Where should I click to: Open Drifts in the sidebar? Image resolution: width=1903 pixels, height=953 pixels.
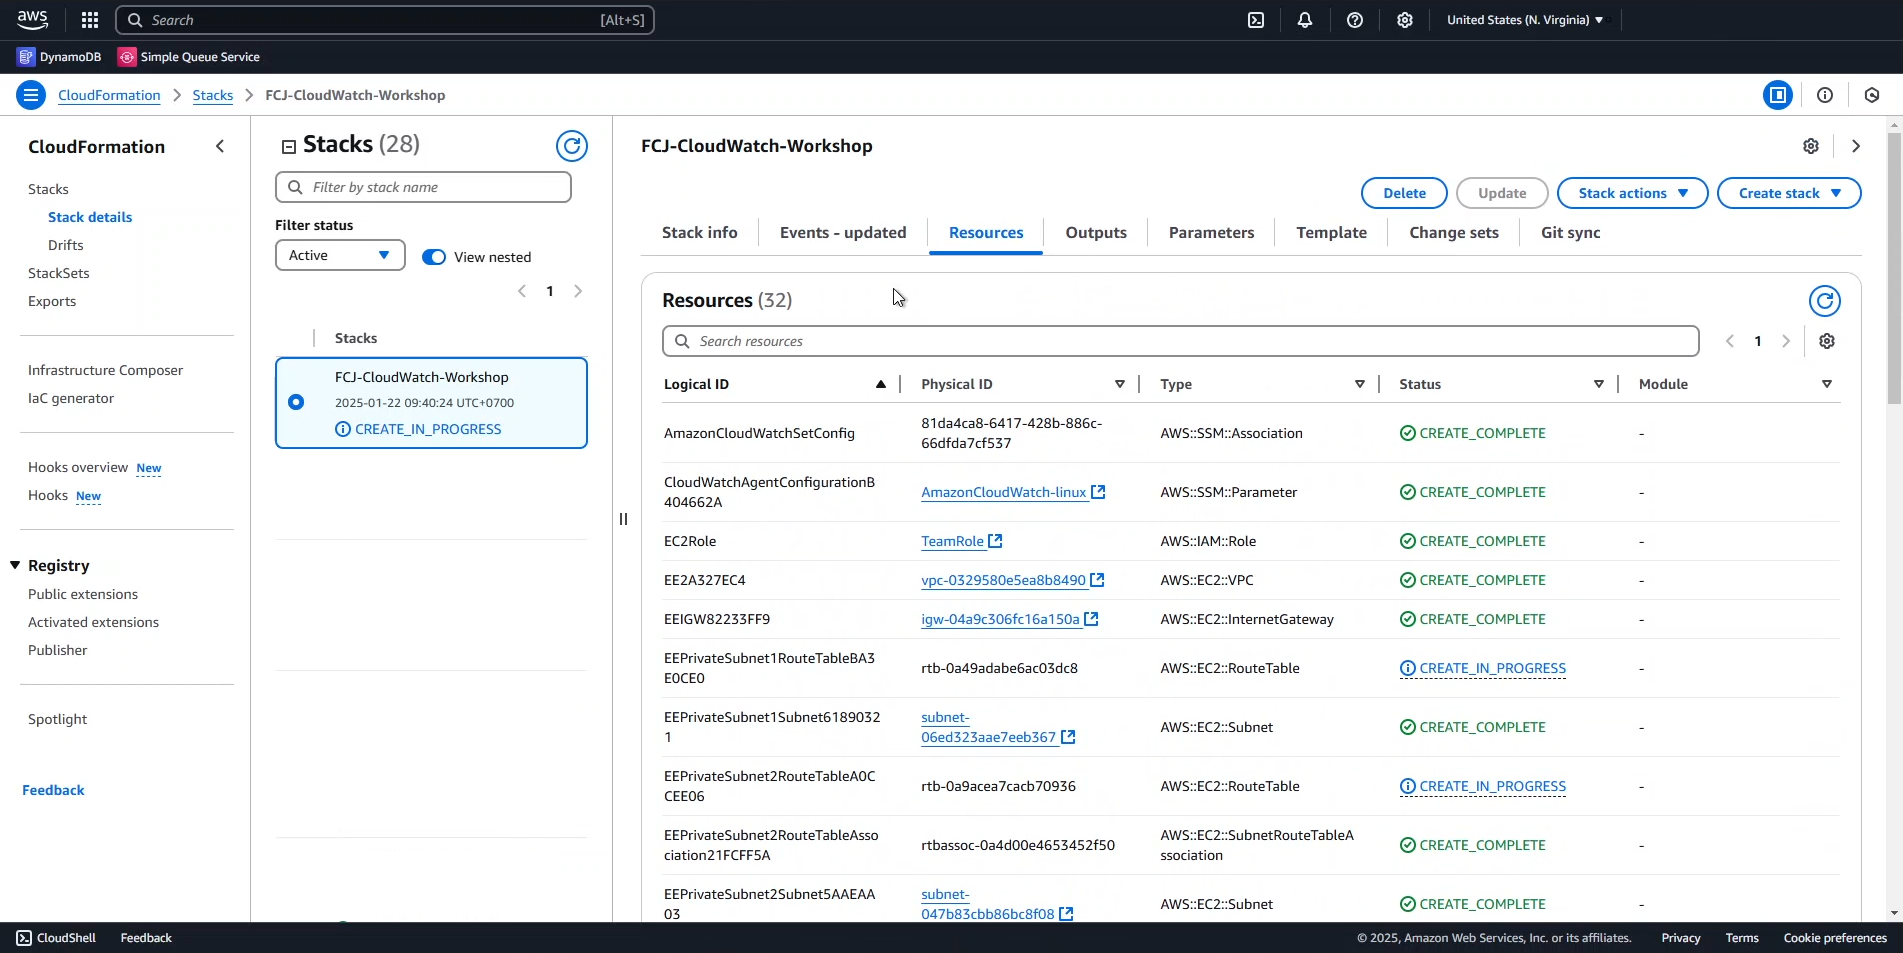coord(66,245)
